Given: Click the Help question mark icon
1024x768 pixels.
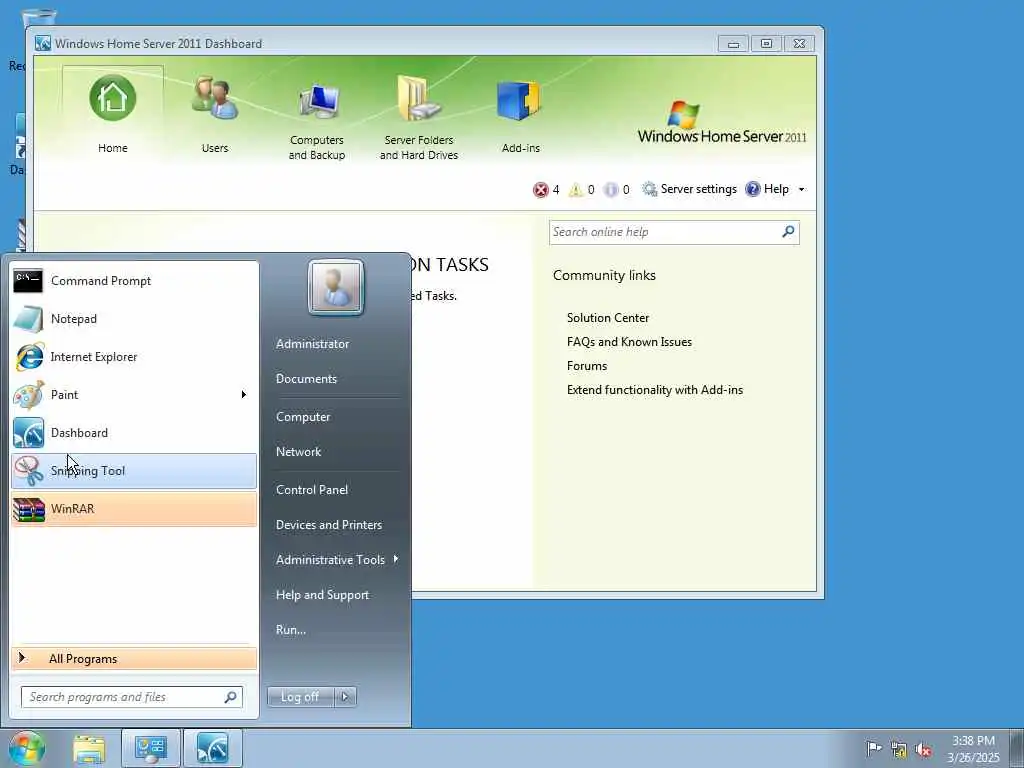Looking at the screenshot, I should click(752, 189).
